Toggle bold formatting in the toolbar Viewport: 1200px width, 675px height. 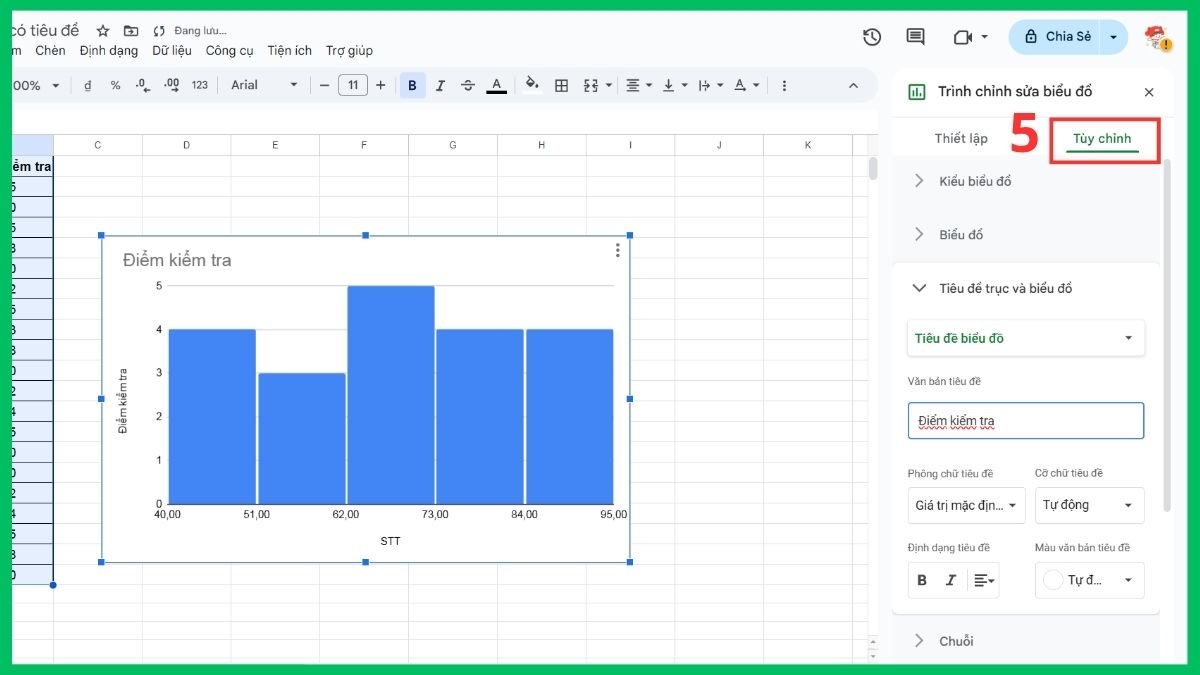tap(412, 85)
